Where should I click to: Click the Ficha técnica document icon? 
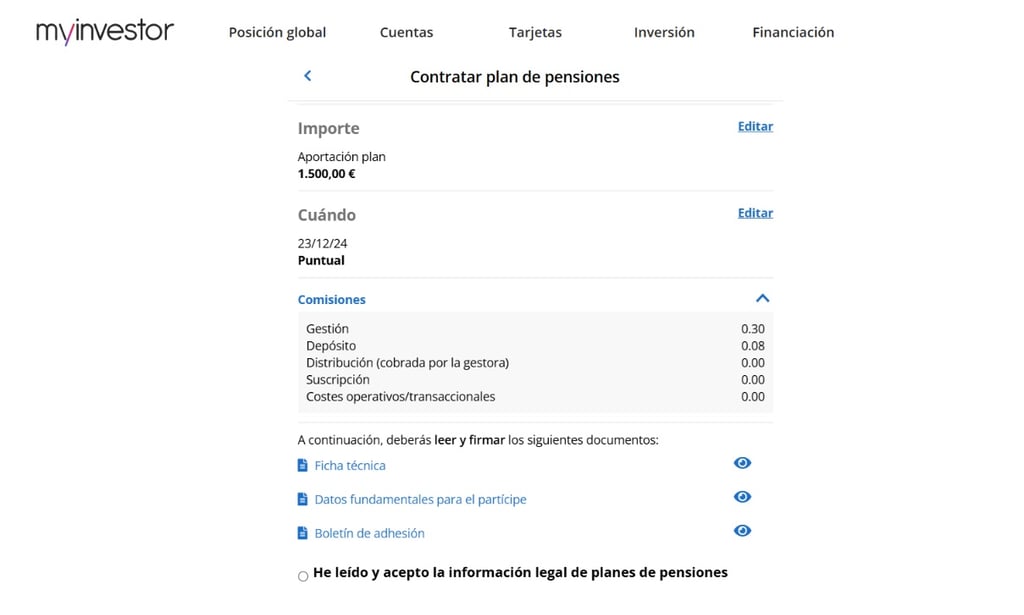302,465
